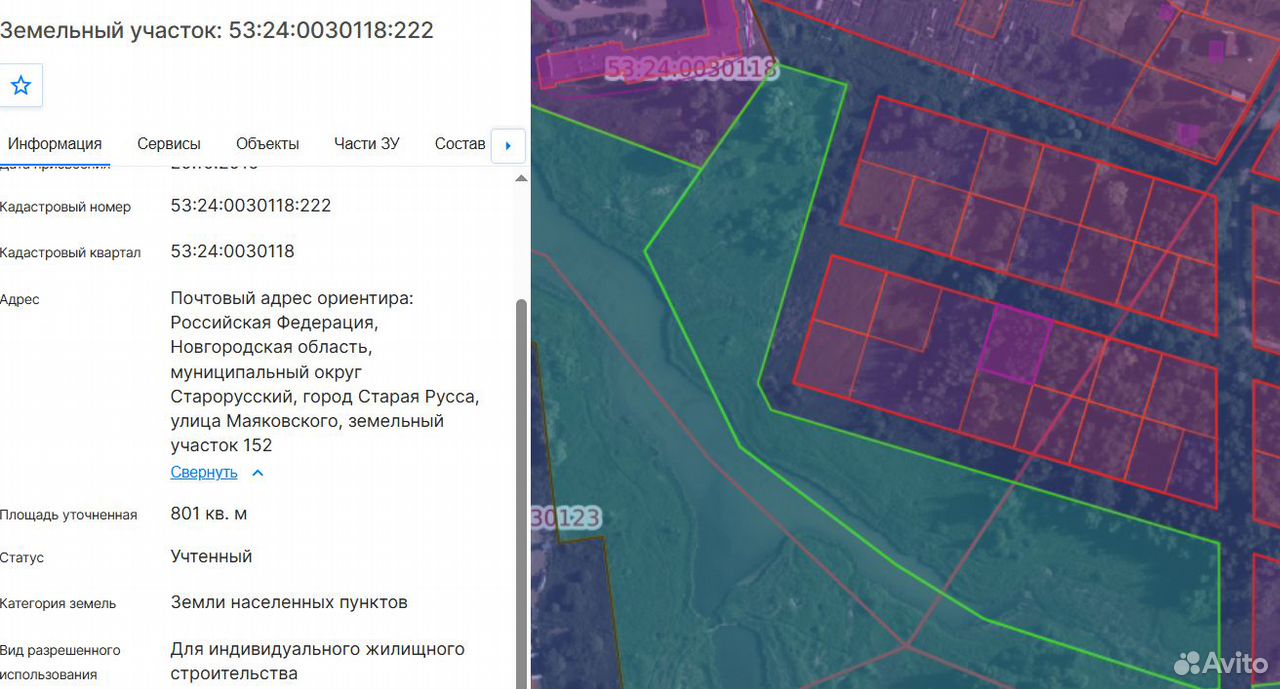1280x689 pixels.
Task: Click the area value 801 кв. м
Action: point(209,514)
